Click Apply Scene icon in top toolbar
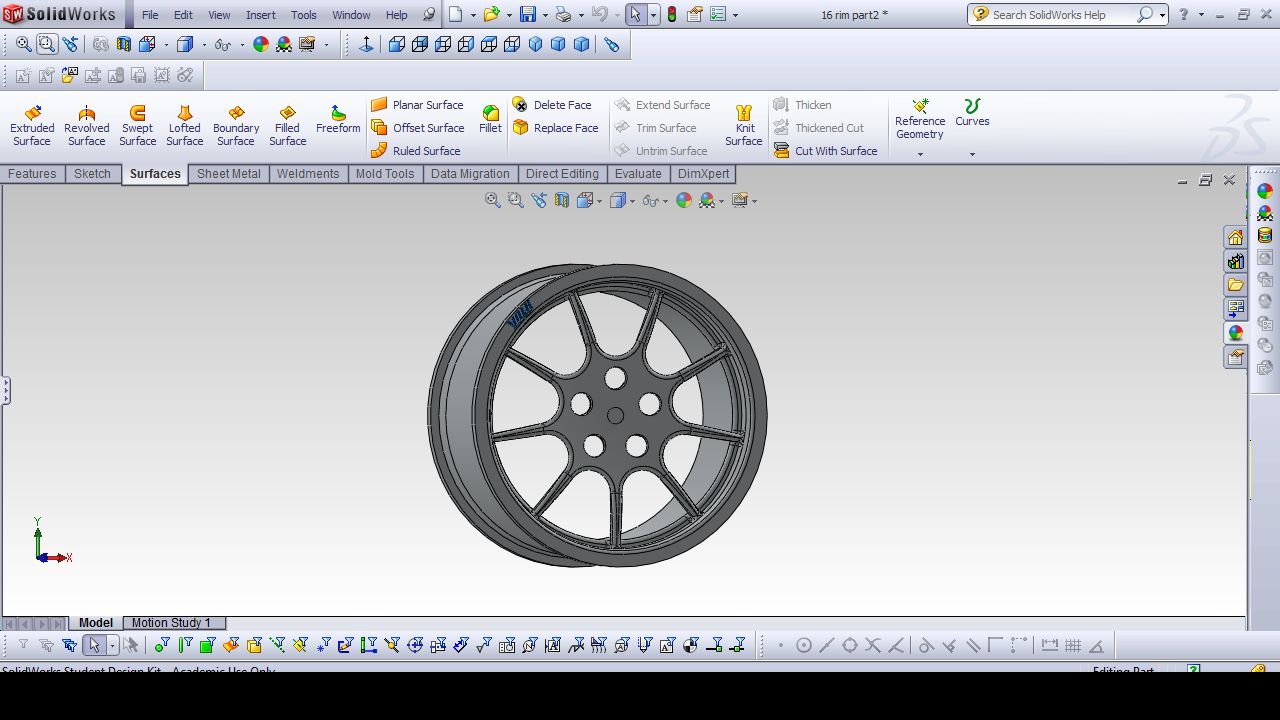Screen dimensions: 1280x720 [284, 44]
